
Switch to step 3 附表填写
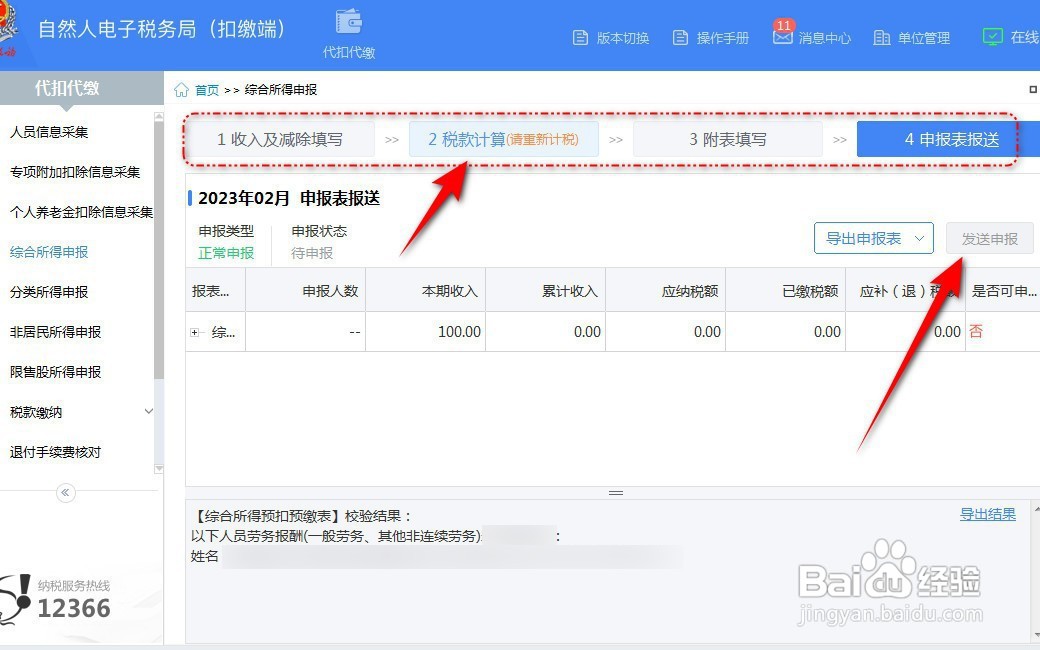(727, 138)
